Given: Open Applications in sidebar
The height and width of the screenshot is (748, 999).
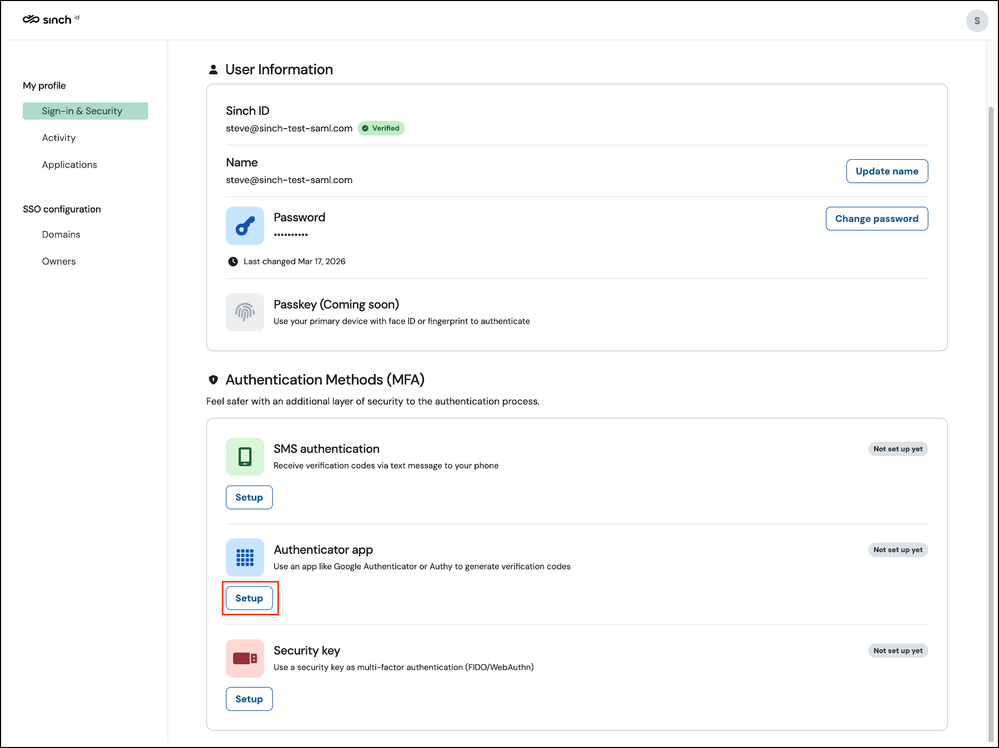Looking at the screenshot, I should [69, 164].
